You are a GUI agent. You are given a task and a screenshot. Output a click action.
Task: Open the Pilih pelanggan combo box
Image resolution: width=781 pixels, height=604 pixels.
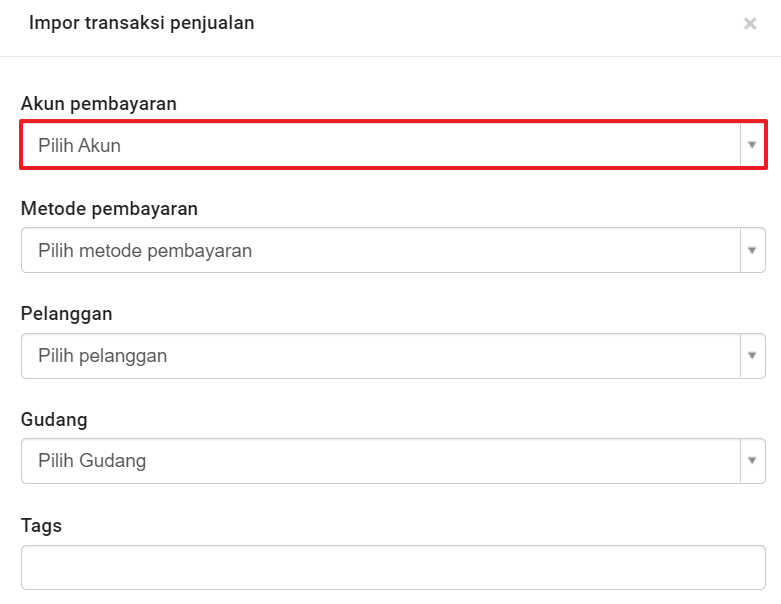click(380, 356)
